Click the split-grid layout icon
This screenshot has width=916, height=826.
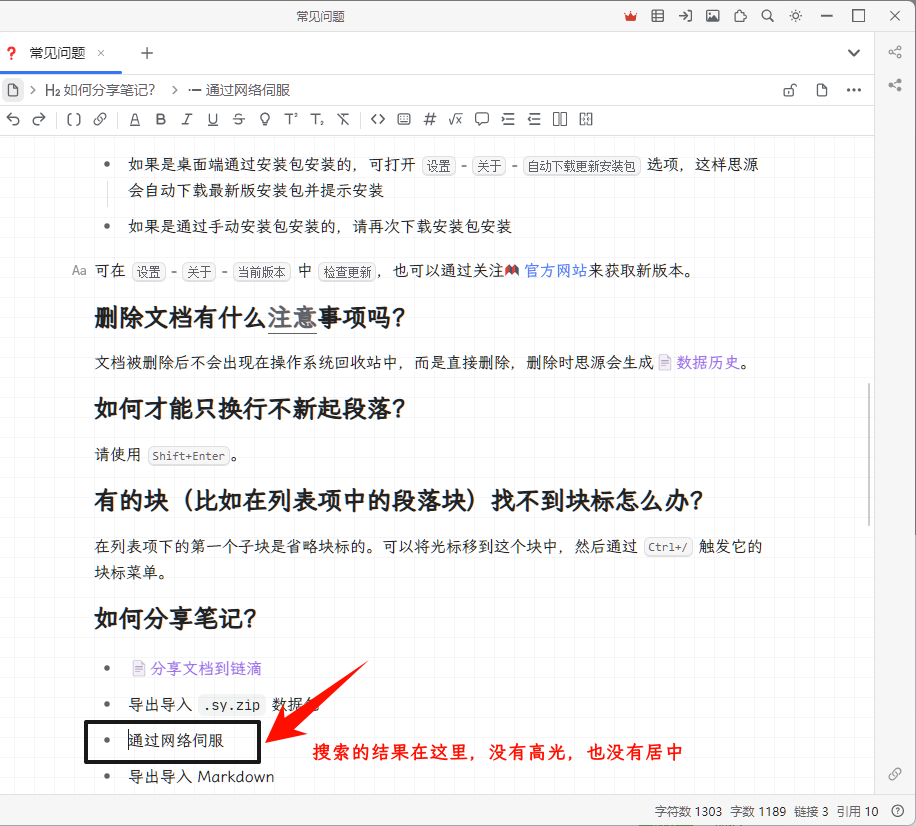point(586,120)
